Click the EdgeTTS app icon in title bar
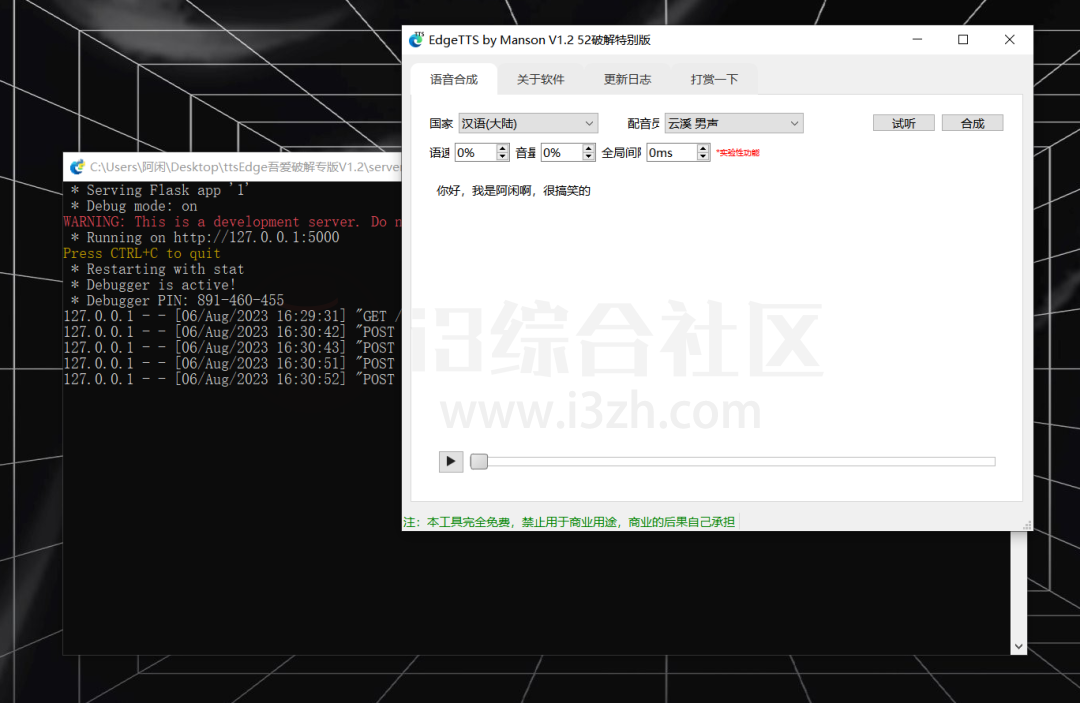 click(x=416, y=40)
